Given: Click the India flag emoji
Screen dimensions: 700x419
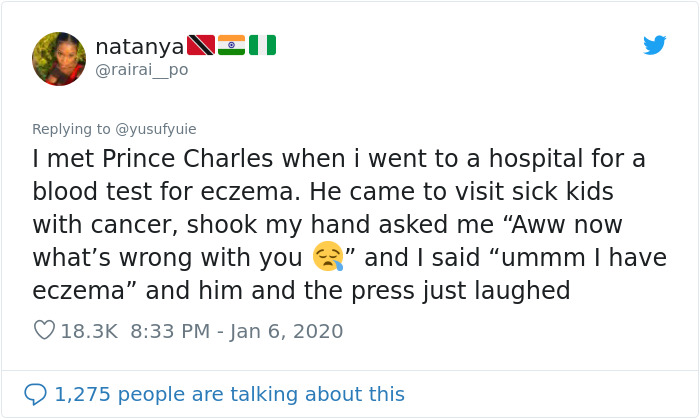Looking at the screenshot, I should coord(231,45).
